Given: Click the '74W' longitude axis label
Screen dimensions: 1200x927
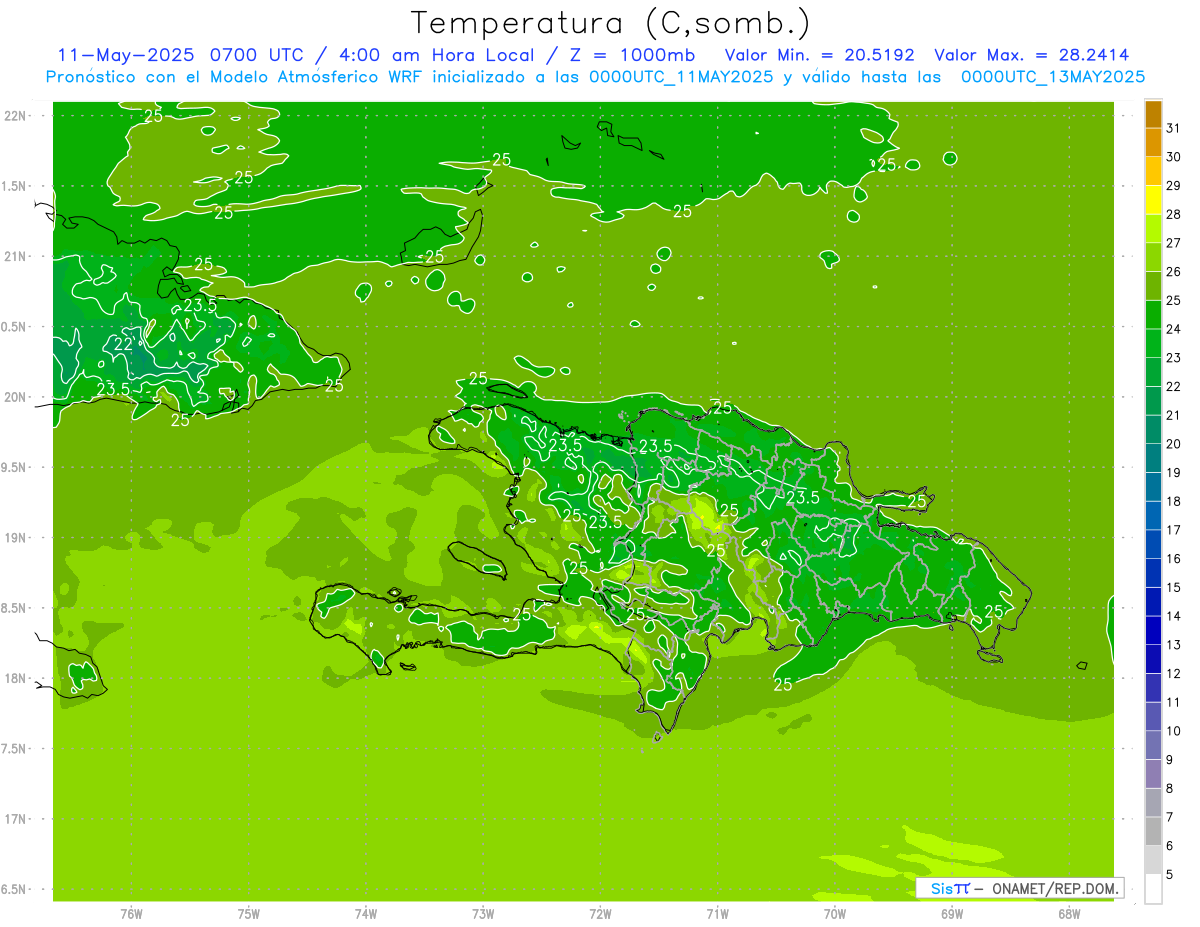Looking at the screenshot, I should (366, 913).
